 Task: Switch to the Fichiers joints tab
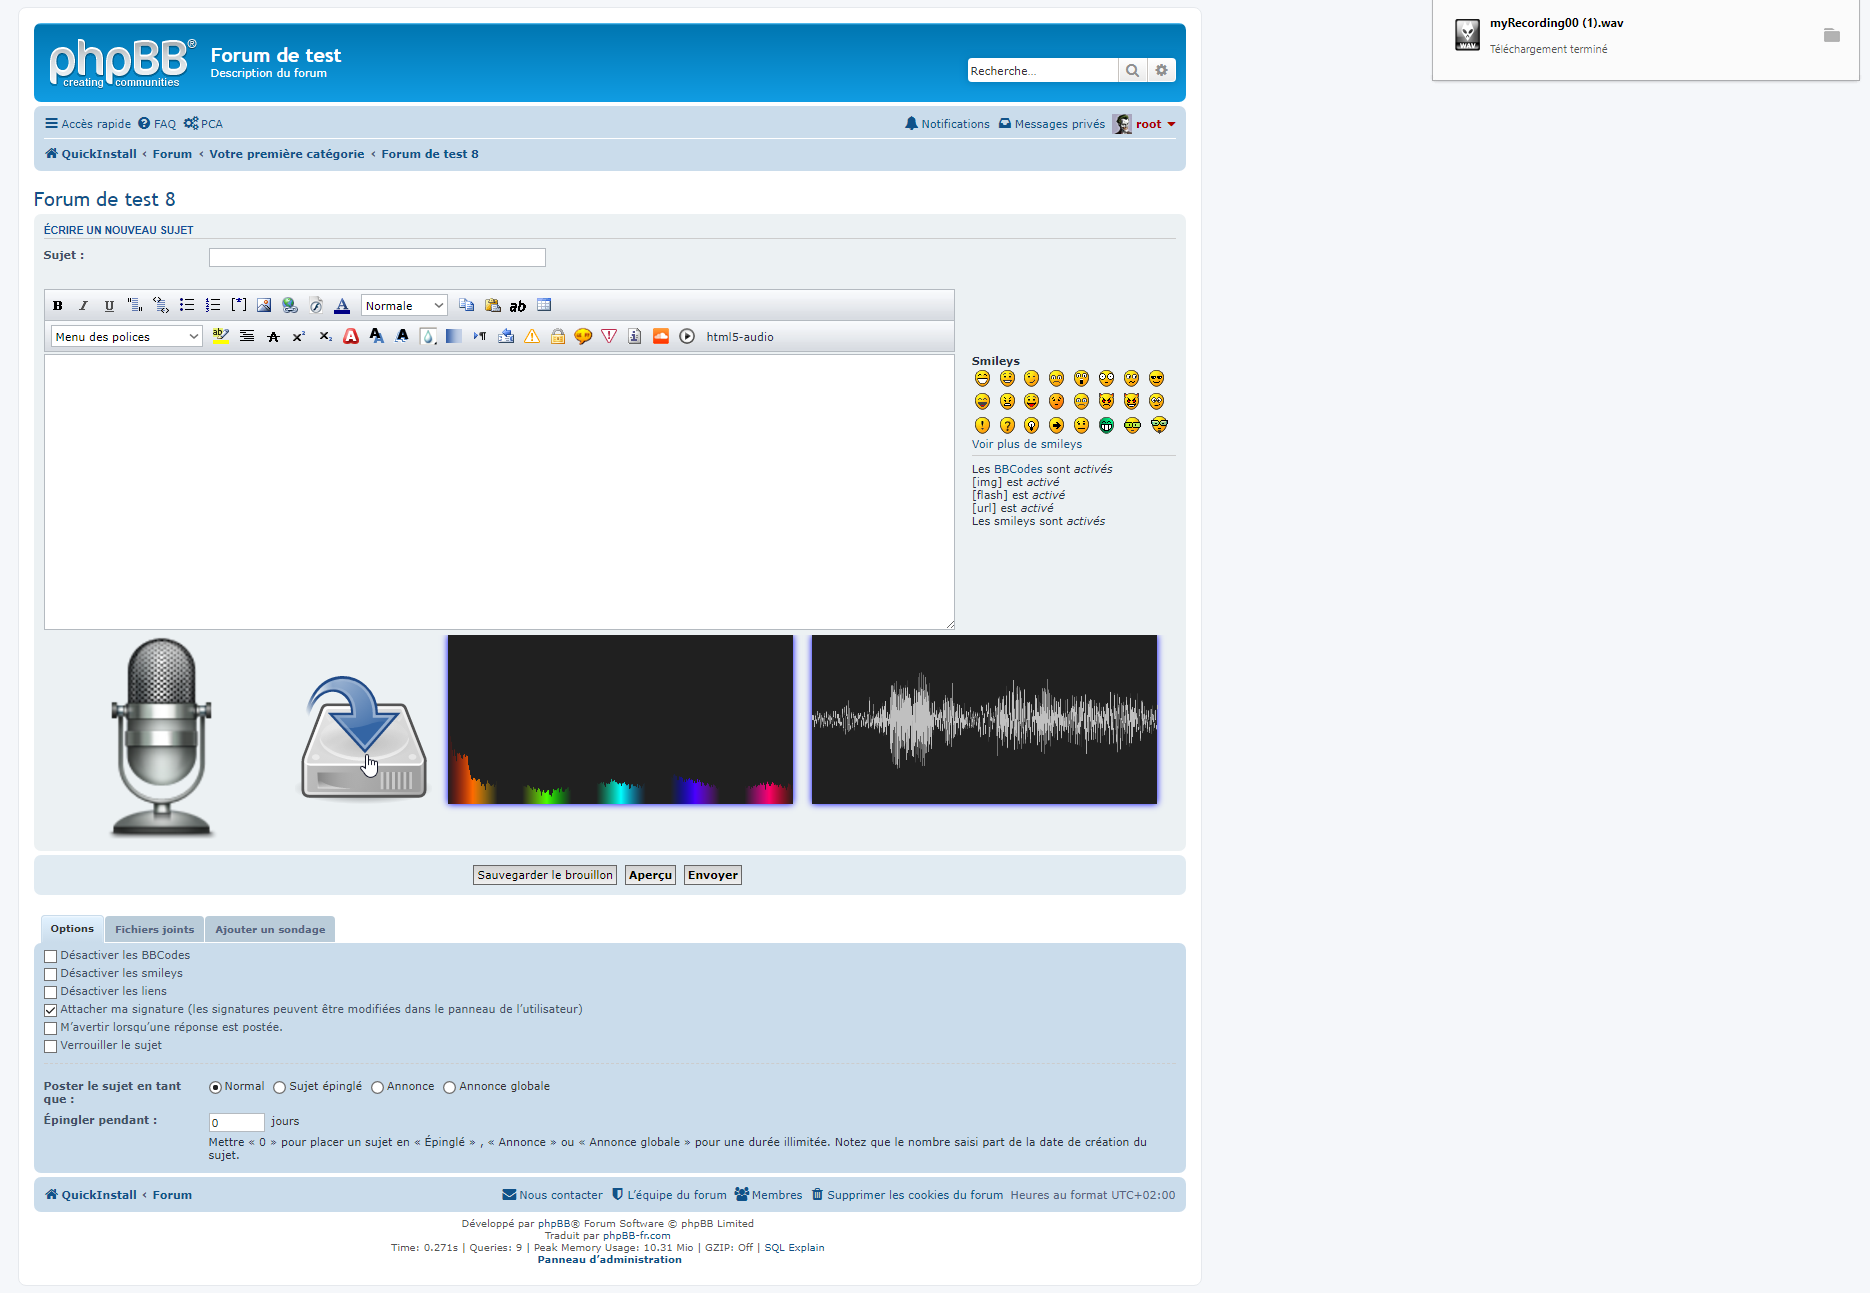pyautogui.click(x=154, y=930)
